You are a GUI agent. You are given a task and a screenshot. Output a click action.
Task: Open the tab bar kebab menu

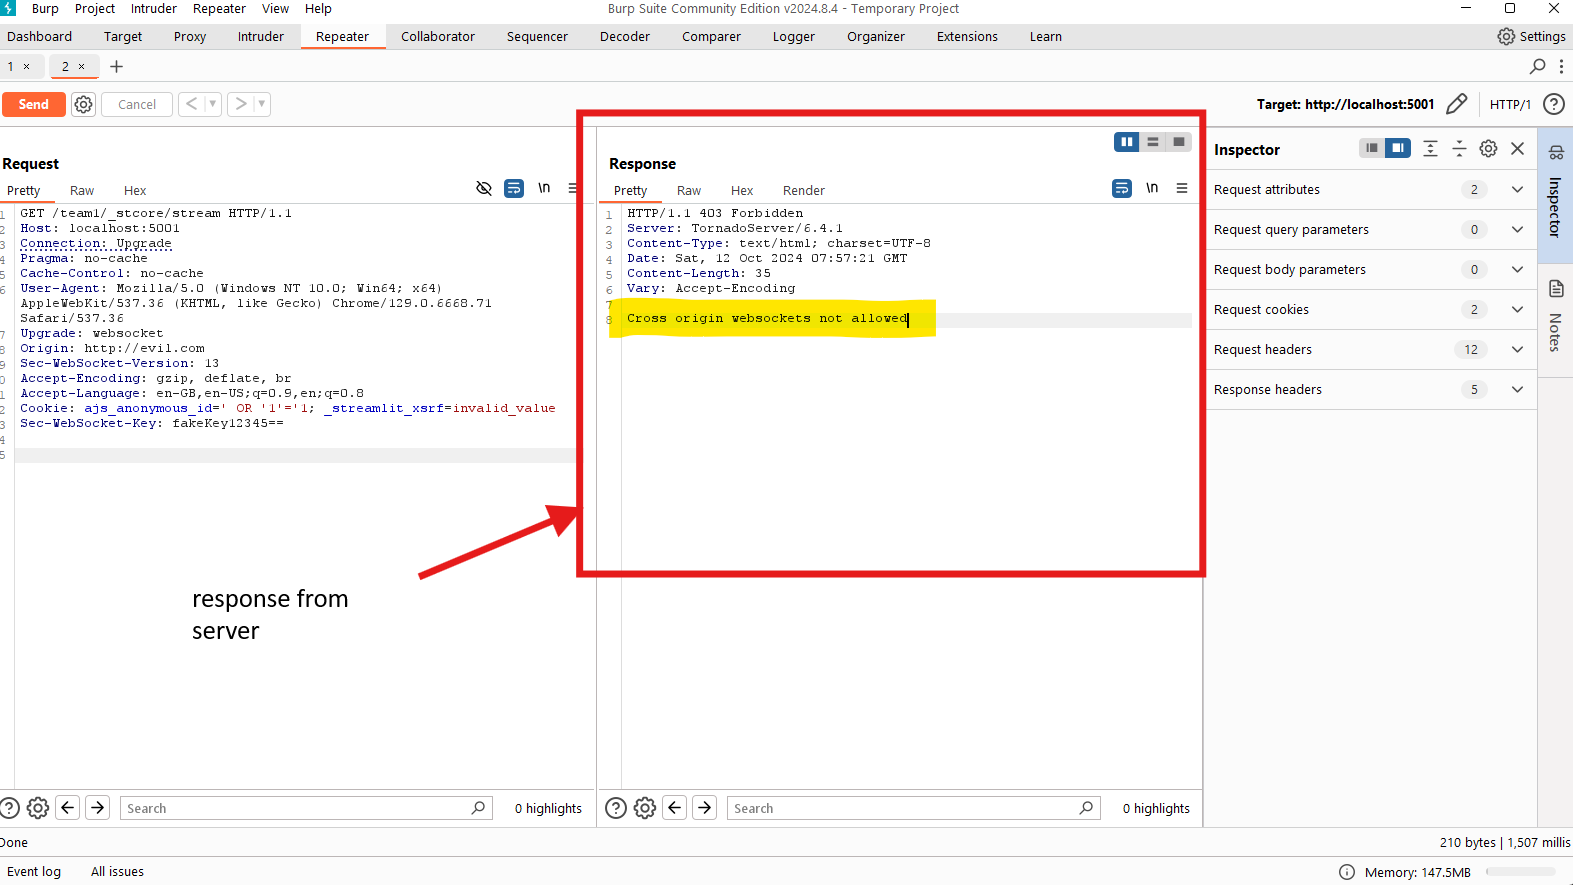click(1561, 66)
